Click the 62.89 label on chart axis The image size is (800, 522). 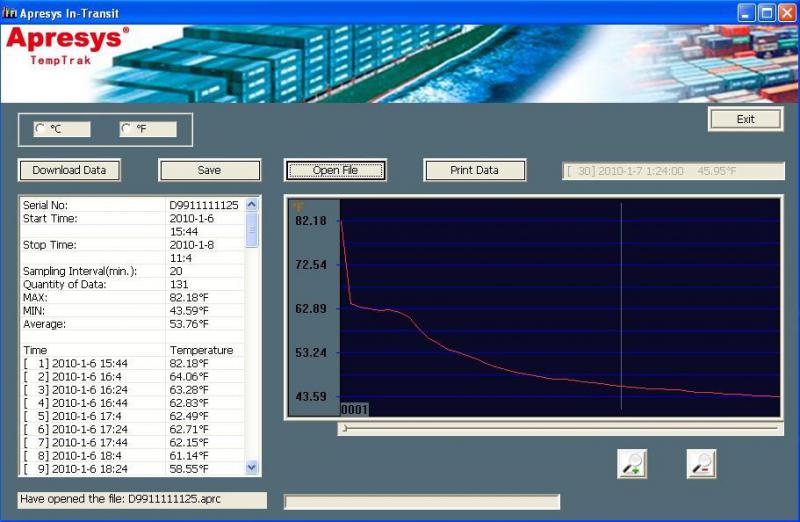pyautogui.click(x=311, y=309)
